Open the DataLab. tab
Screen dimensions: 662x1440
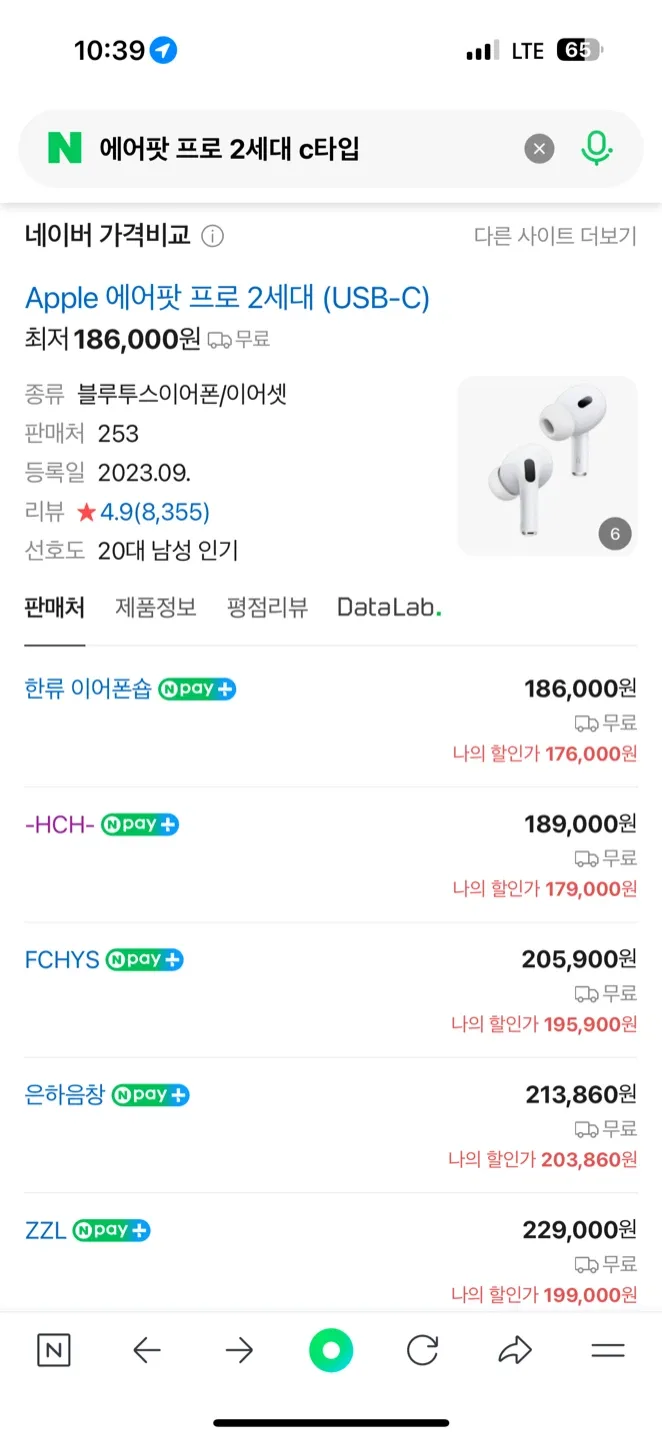click(389, 607)
